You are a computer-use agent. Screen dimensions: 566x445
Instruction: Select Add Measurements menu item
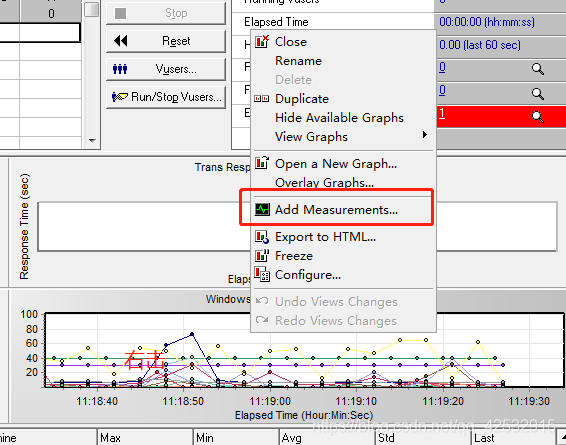(x=336, y=209)
